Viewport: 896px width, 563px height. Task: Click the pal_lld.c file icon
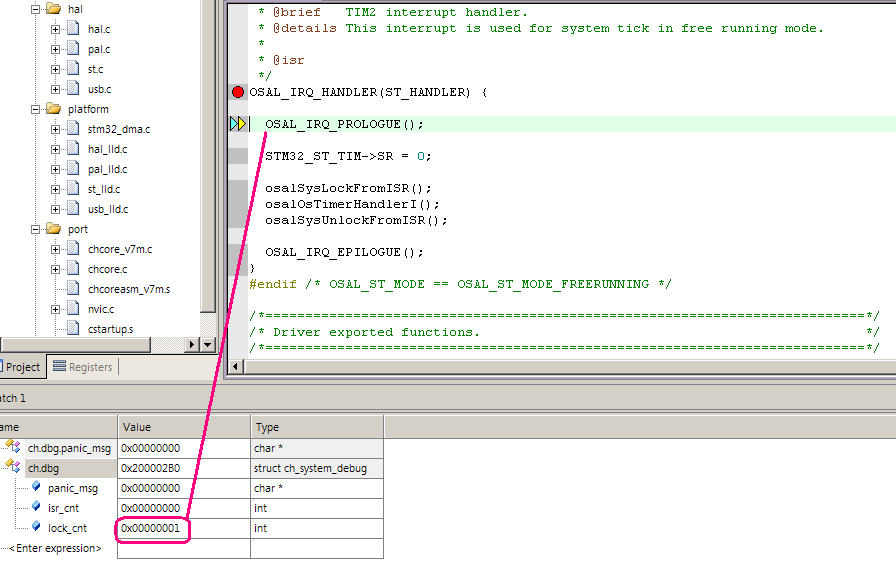point(73,169)
